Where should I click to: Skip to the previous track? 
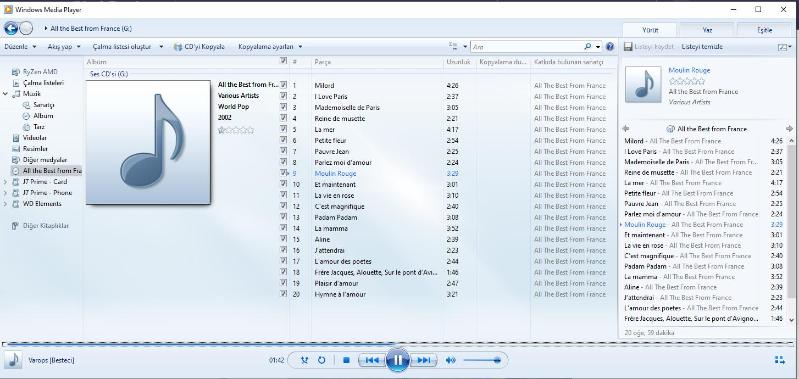pos(372,360)
